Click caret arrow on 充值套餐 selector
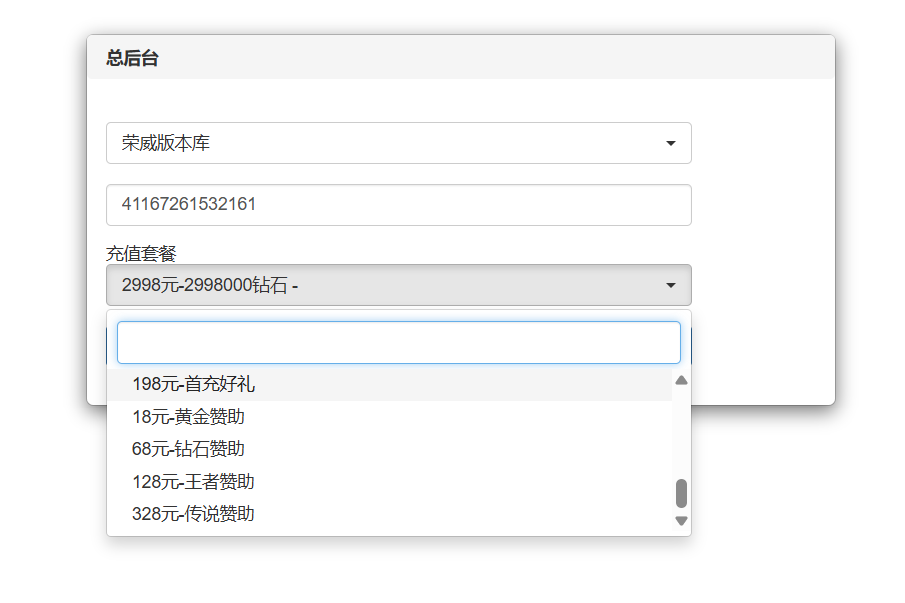905x603 pixels. (x=670, y=286)
